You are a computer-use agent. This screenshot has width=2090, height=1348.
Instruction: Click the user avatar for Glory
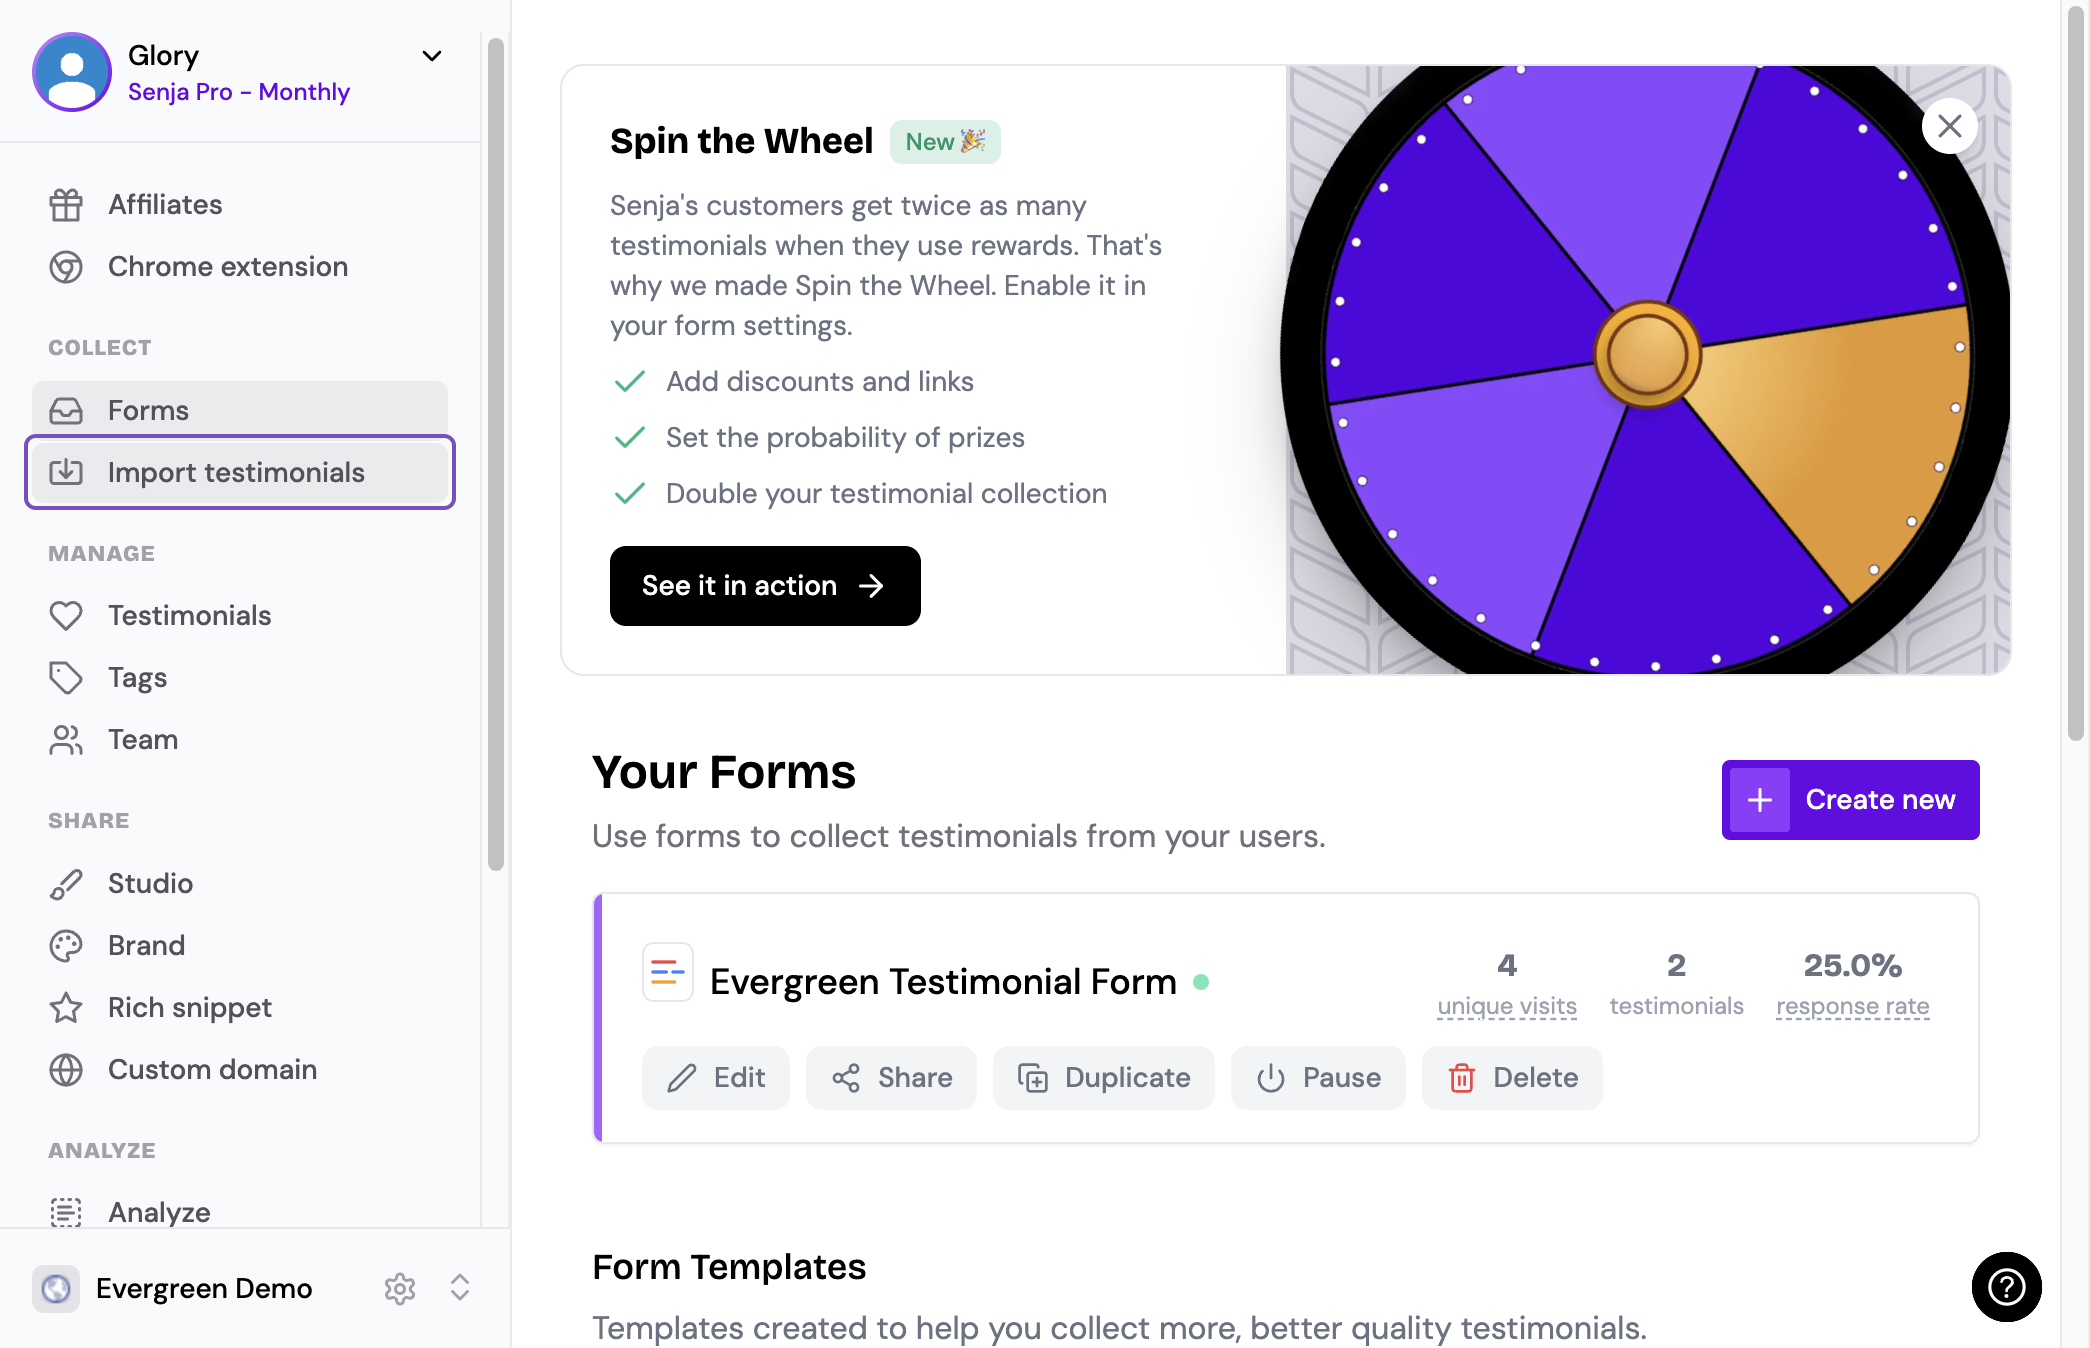(71, 72)
